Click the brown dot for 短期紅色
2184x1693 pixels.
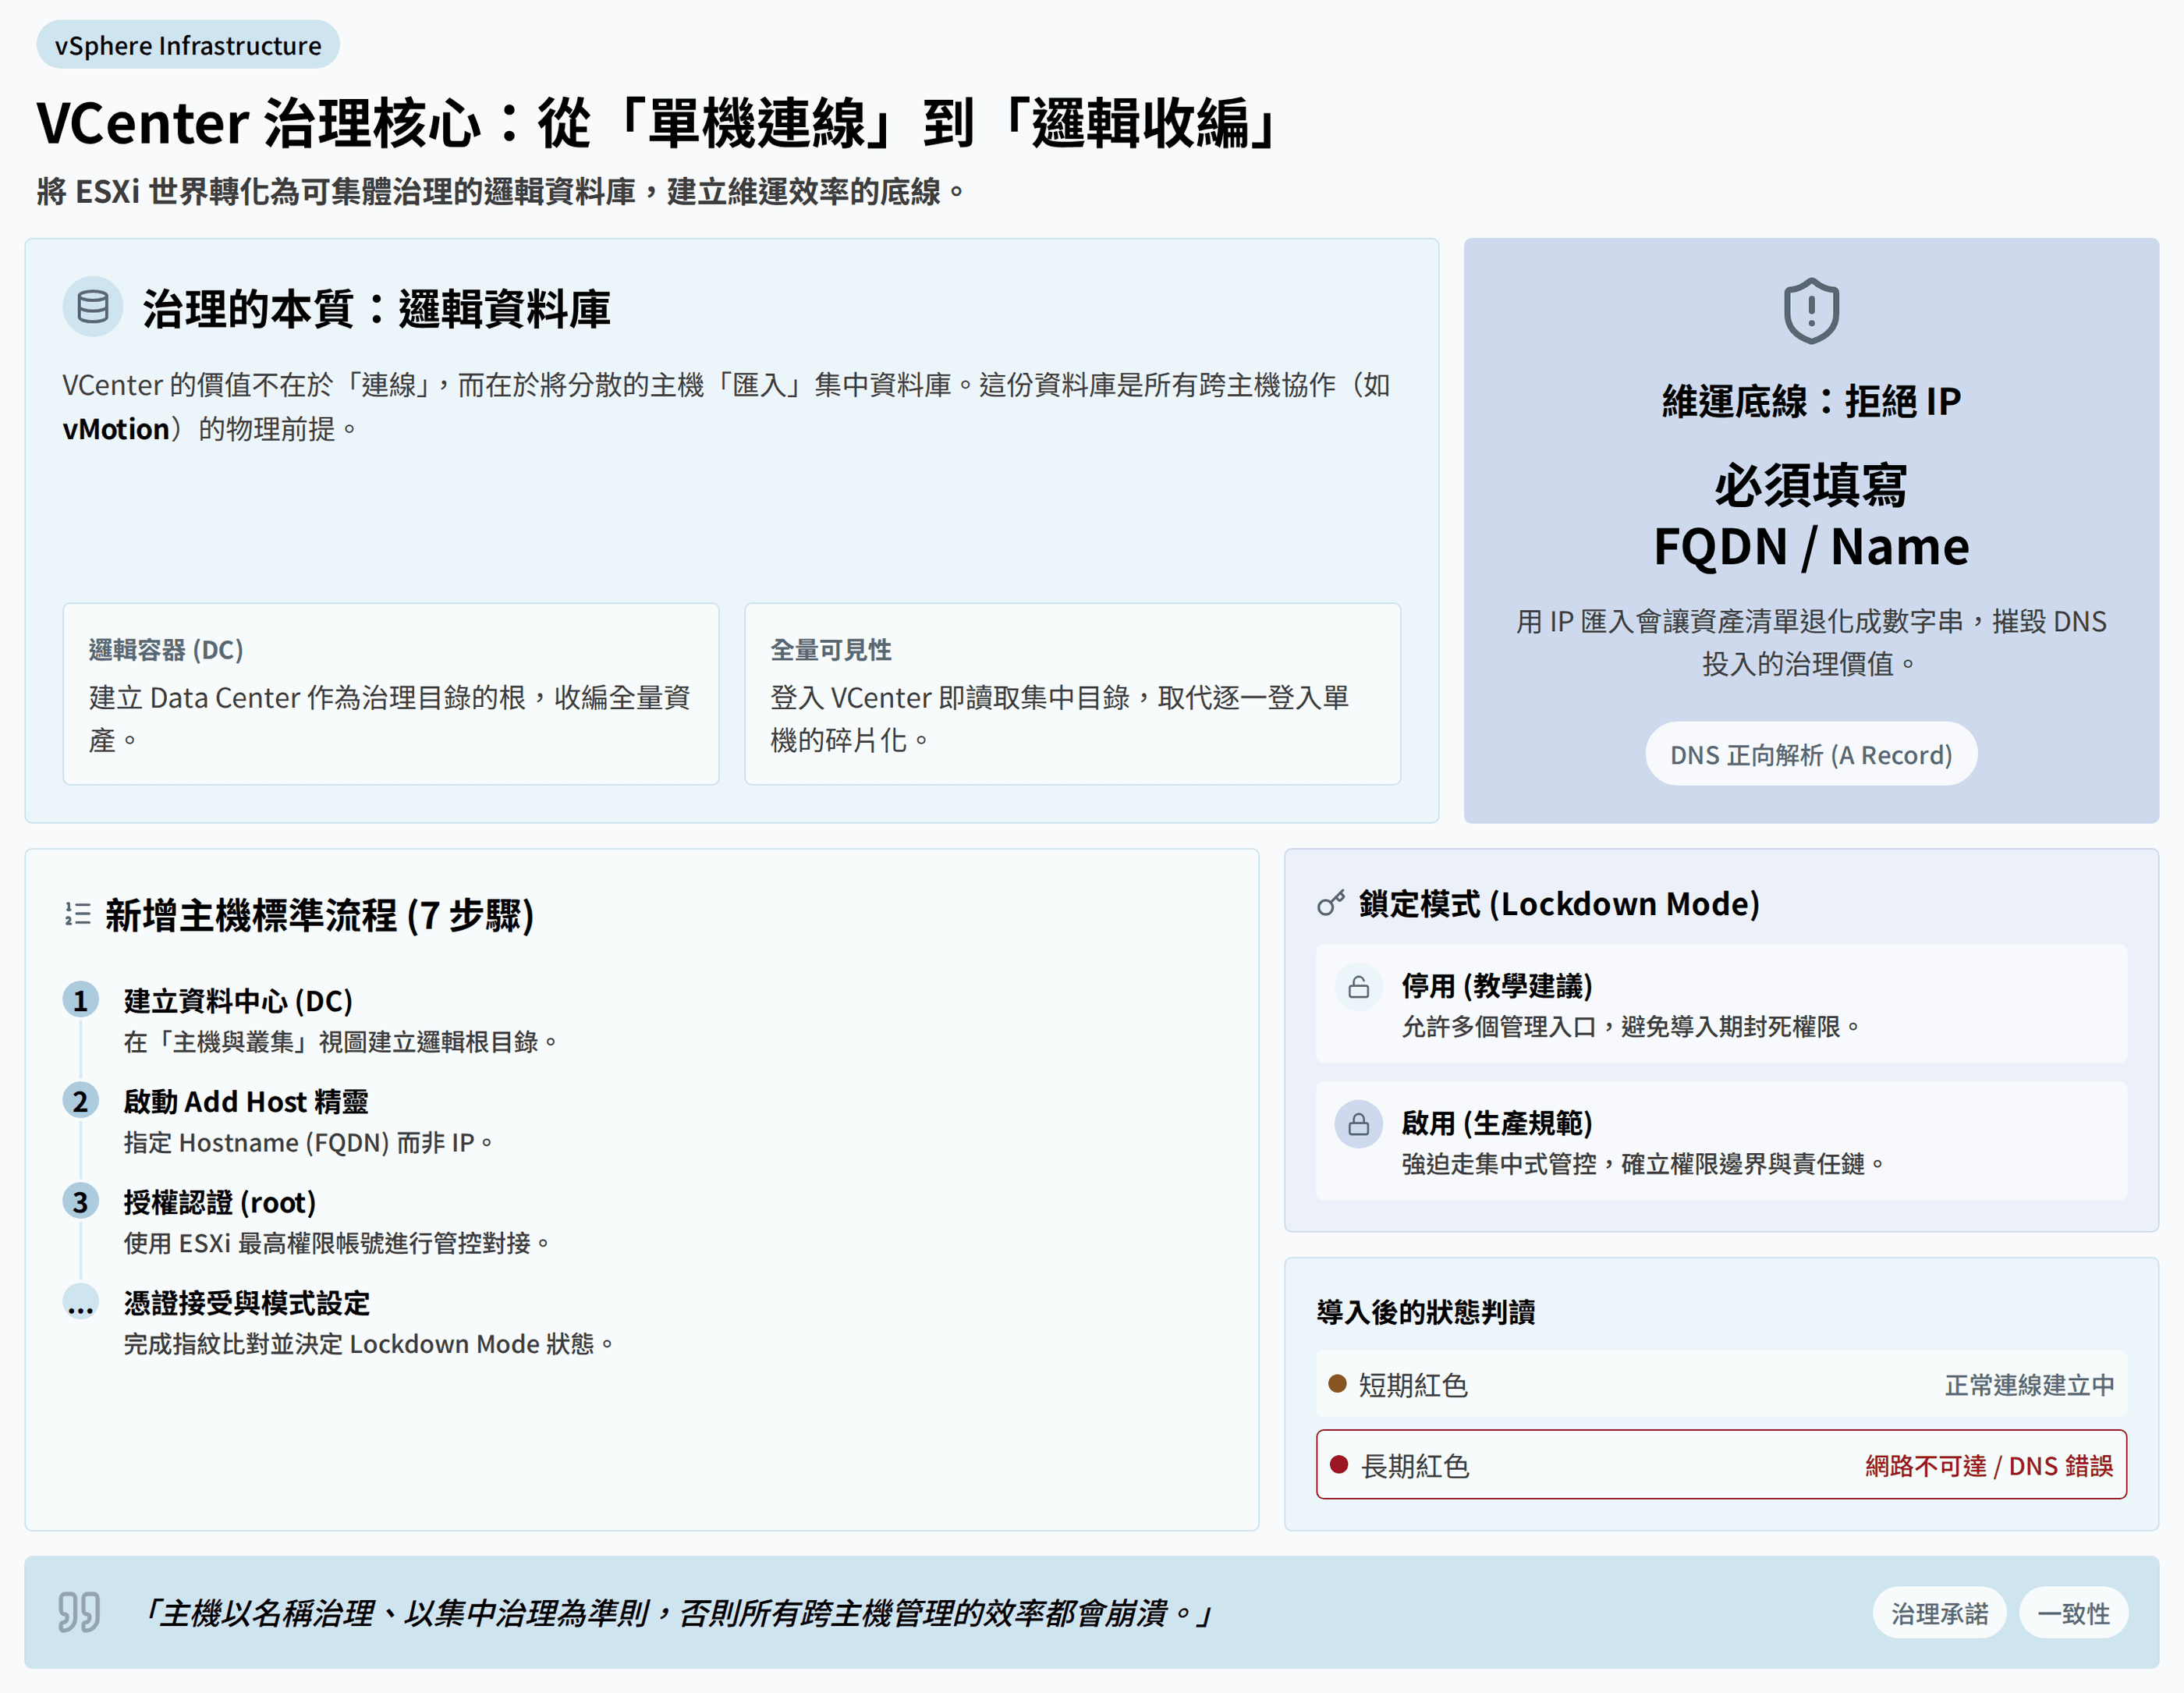pos(1337,1384)
